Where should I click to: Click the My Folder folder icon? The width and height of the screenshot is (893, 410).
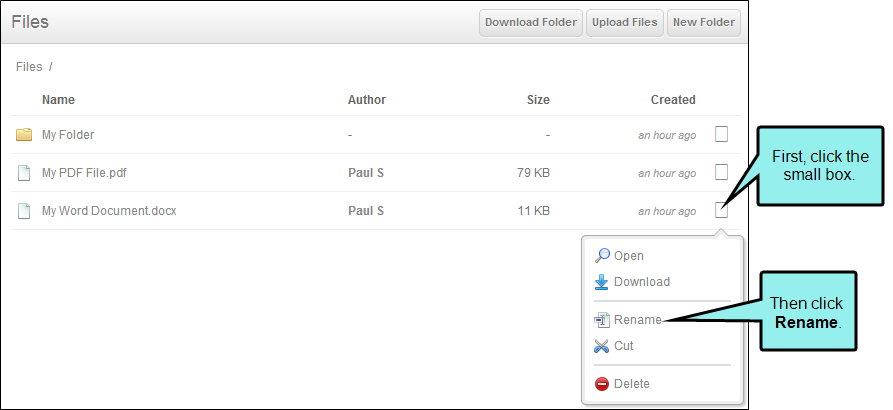24,135
